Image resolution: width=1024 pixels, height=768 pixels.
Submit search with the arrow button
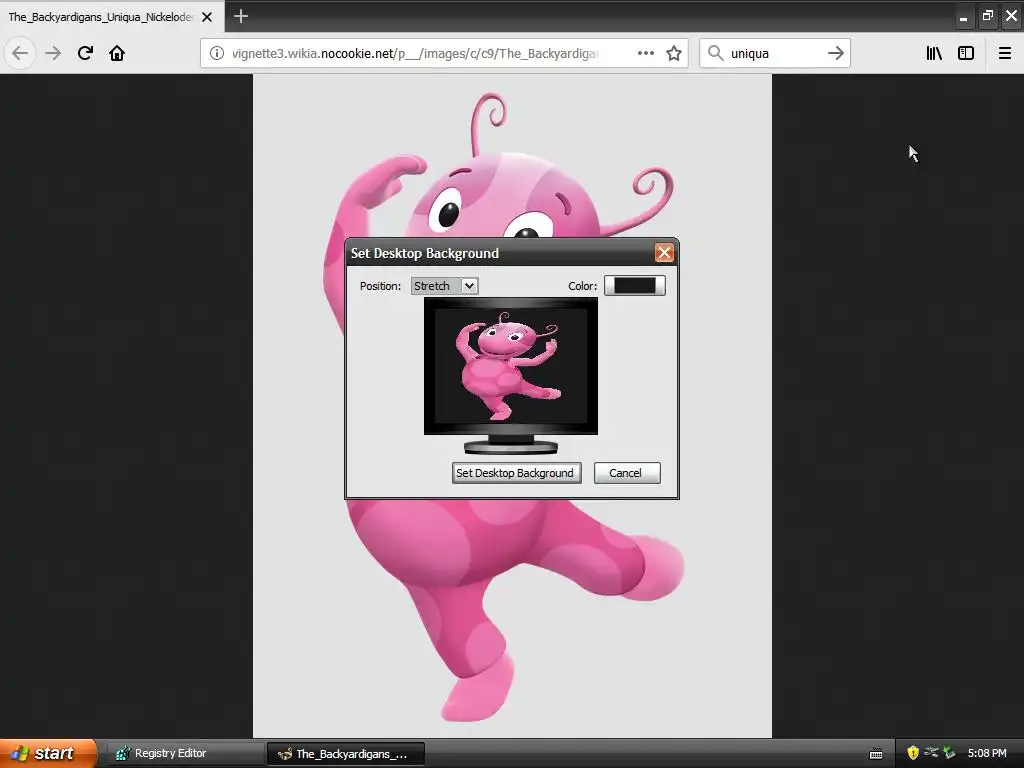pyautogui.click(x=835, y=53)
